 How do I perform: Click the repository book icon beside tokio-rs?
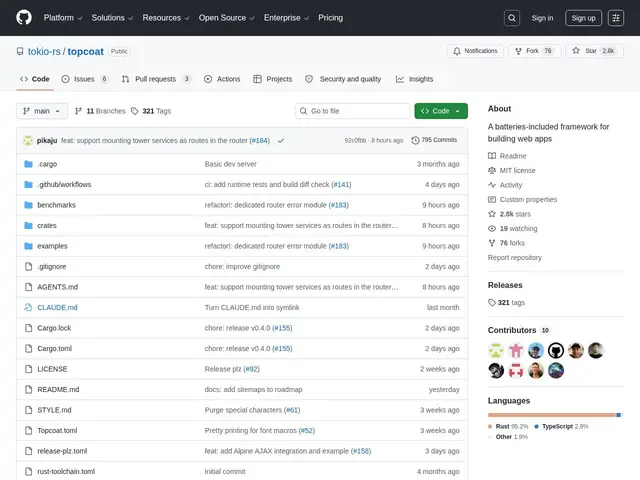click(20, 51)
